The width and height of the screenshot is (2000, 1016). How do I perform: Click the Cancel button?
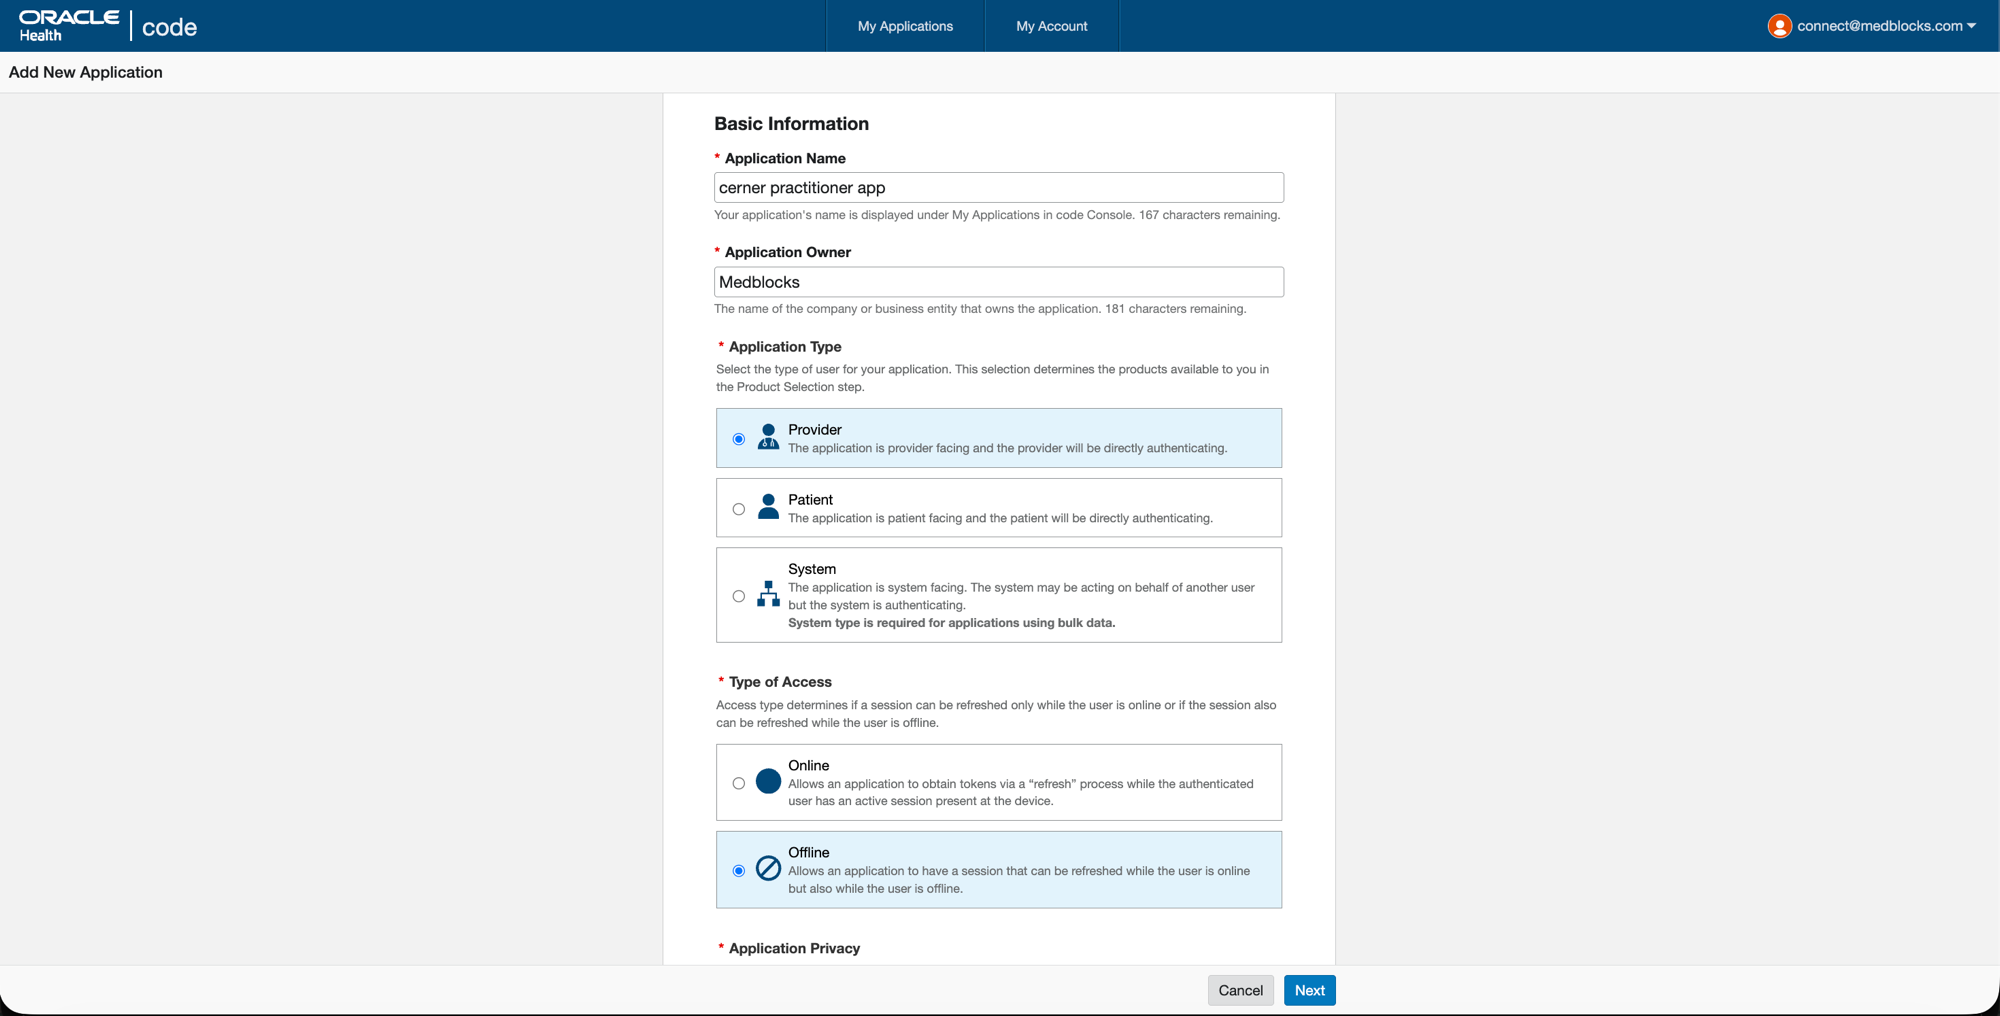click(1240, 990)
